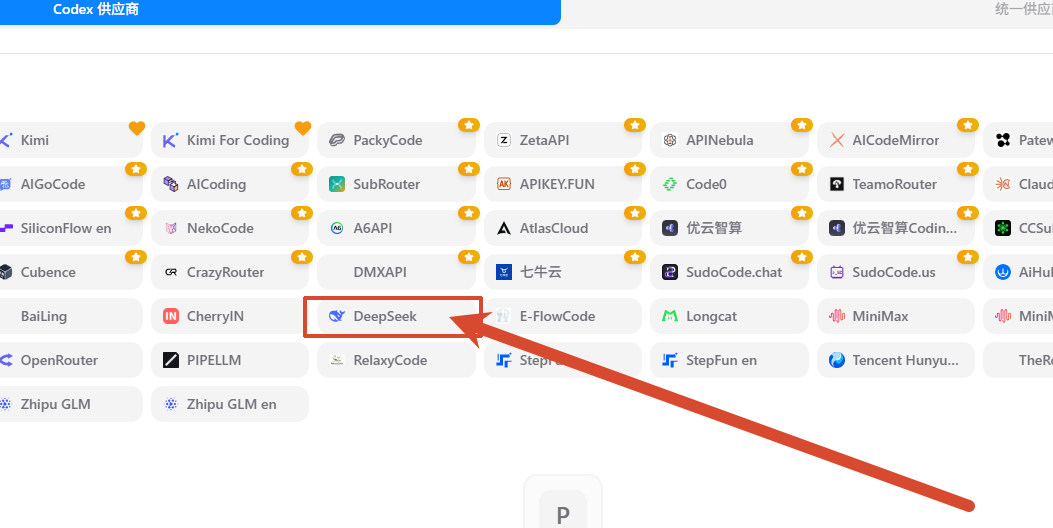Click the E-FlowCode logo icon
The image size is (1053, 528).
pyautogui.click(x=504, y=316)
